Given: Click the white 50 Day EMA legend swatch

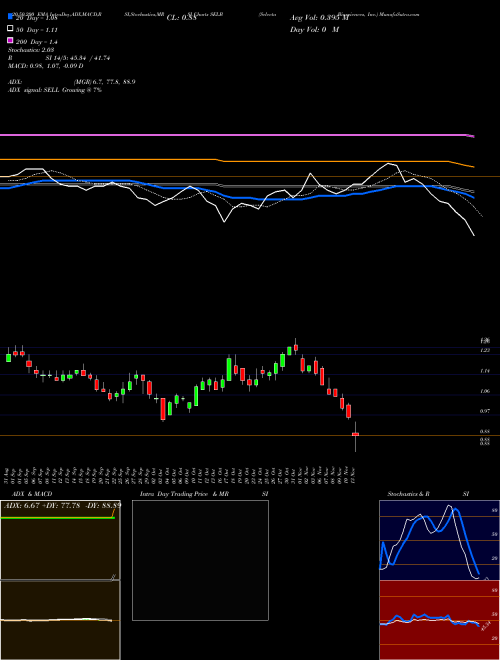Looking at the screenshot, I should pyautogui.click(x=10, y=29).
